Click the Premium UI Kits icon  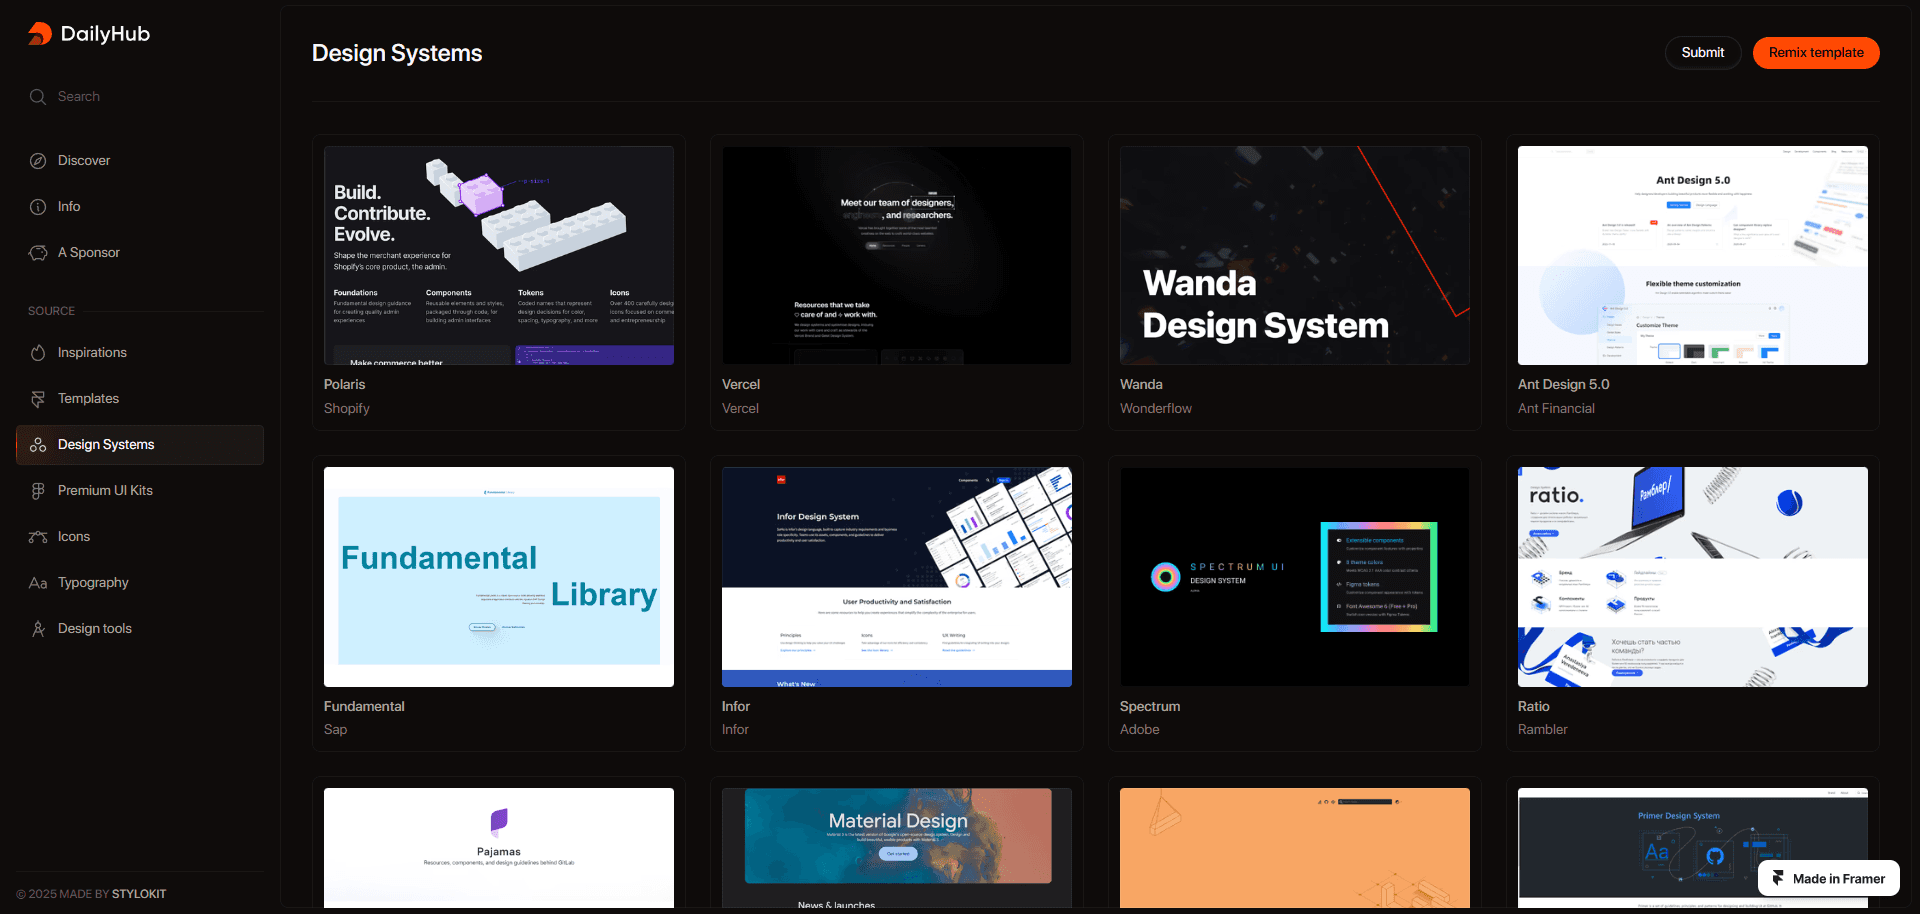38,491
